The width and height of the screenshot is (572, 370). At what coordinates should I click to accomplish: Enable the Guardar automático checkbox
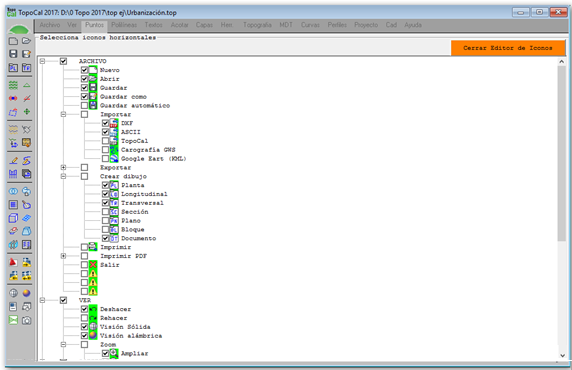[84, 105]
